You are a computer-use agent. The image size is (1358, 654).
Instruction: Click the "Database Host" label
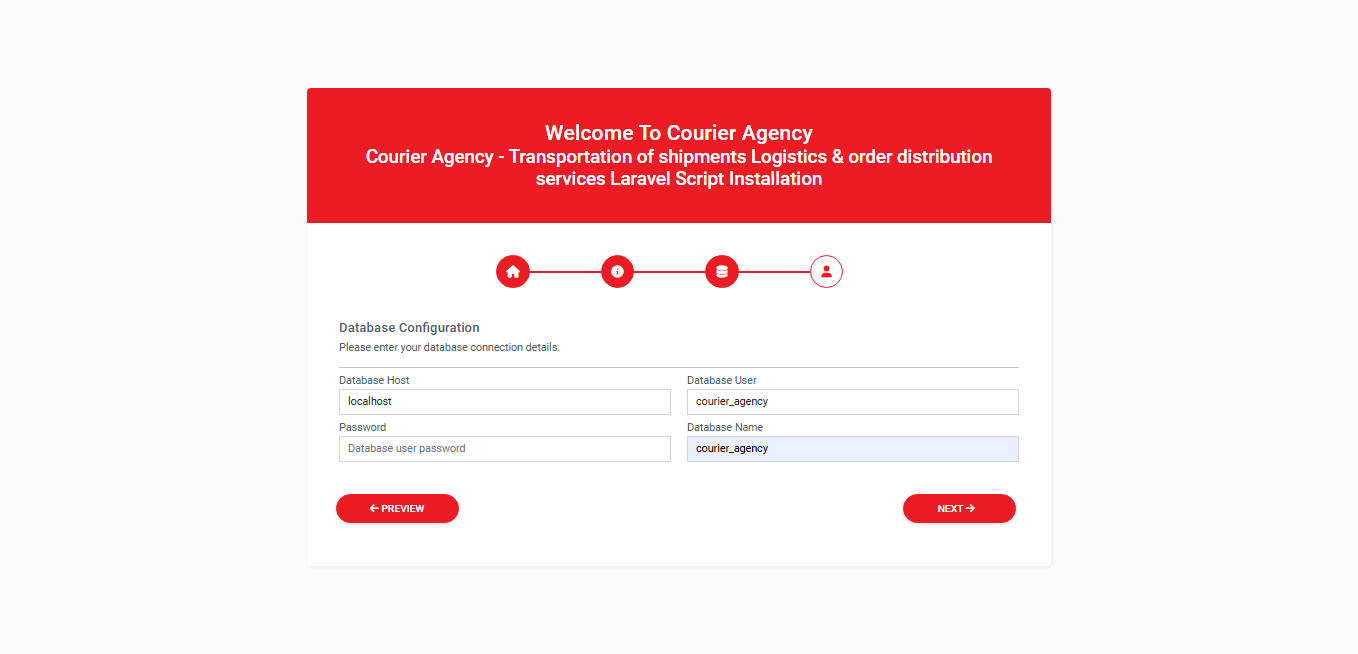pyautogui.click(x=374, y=380)
